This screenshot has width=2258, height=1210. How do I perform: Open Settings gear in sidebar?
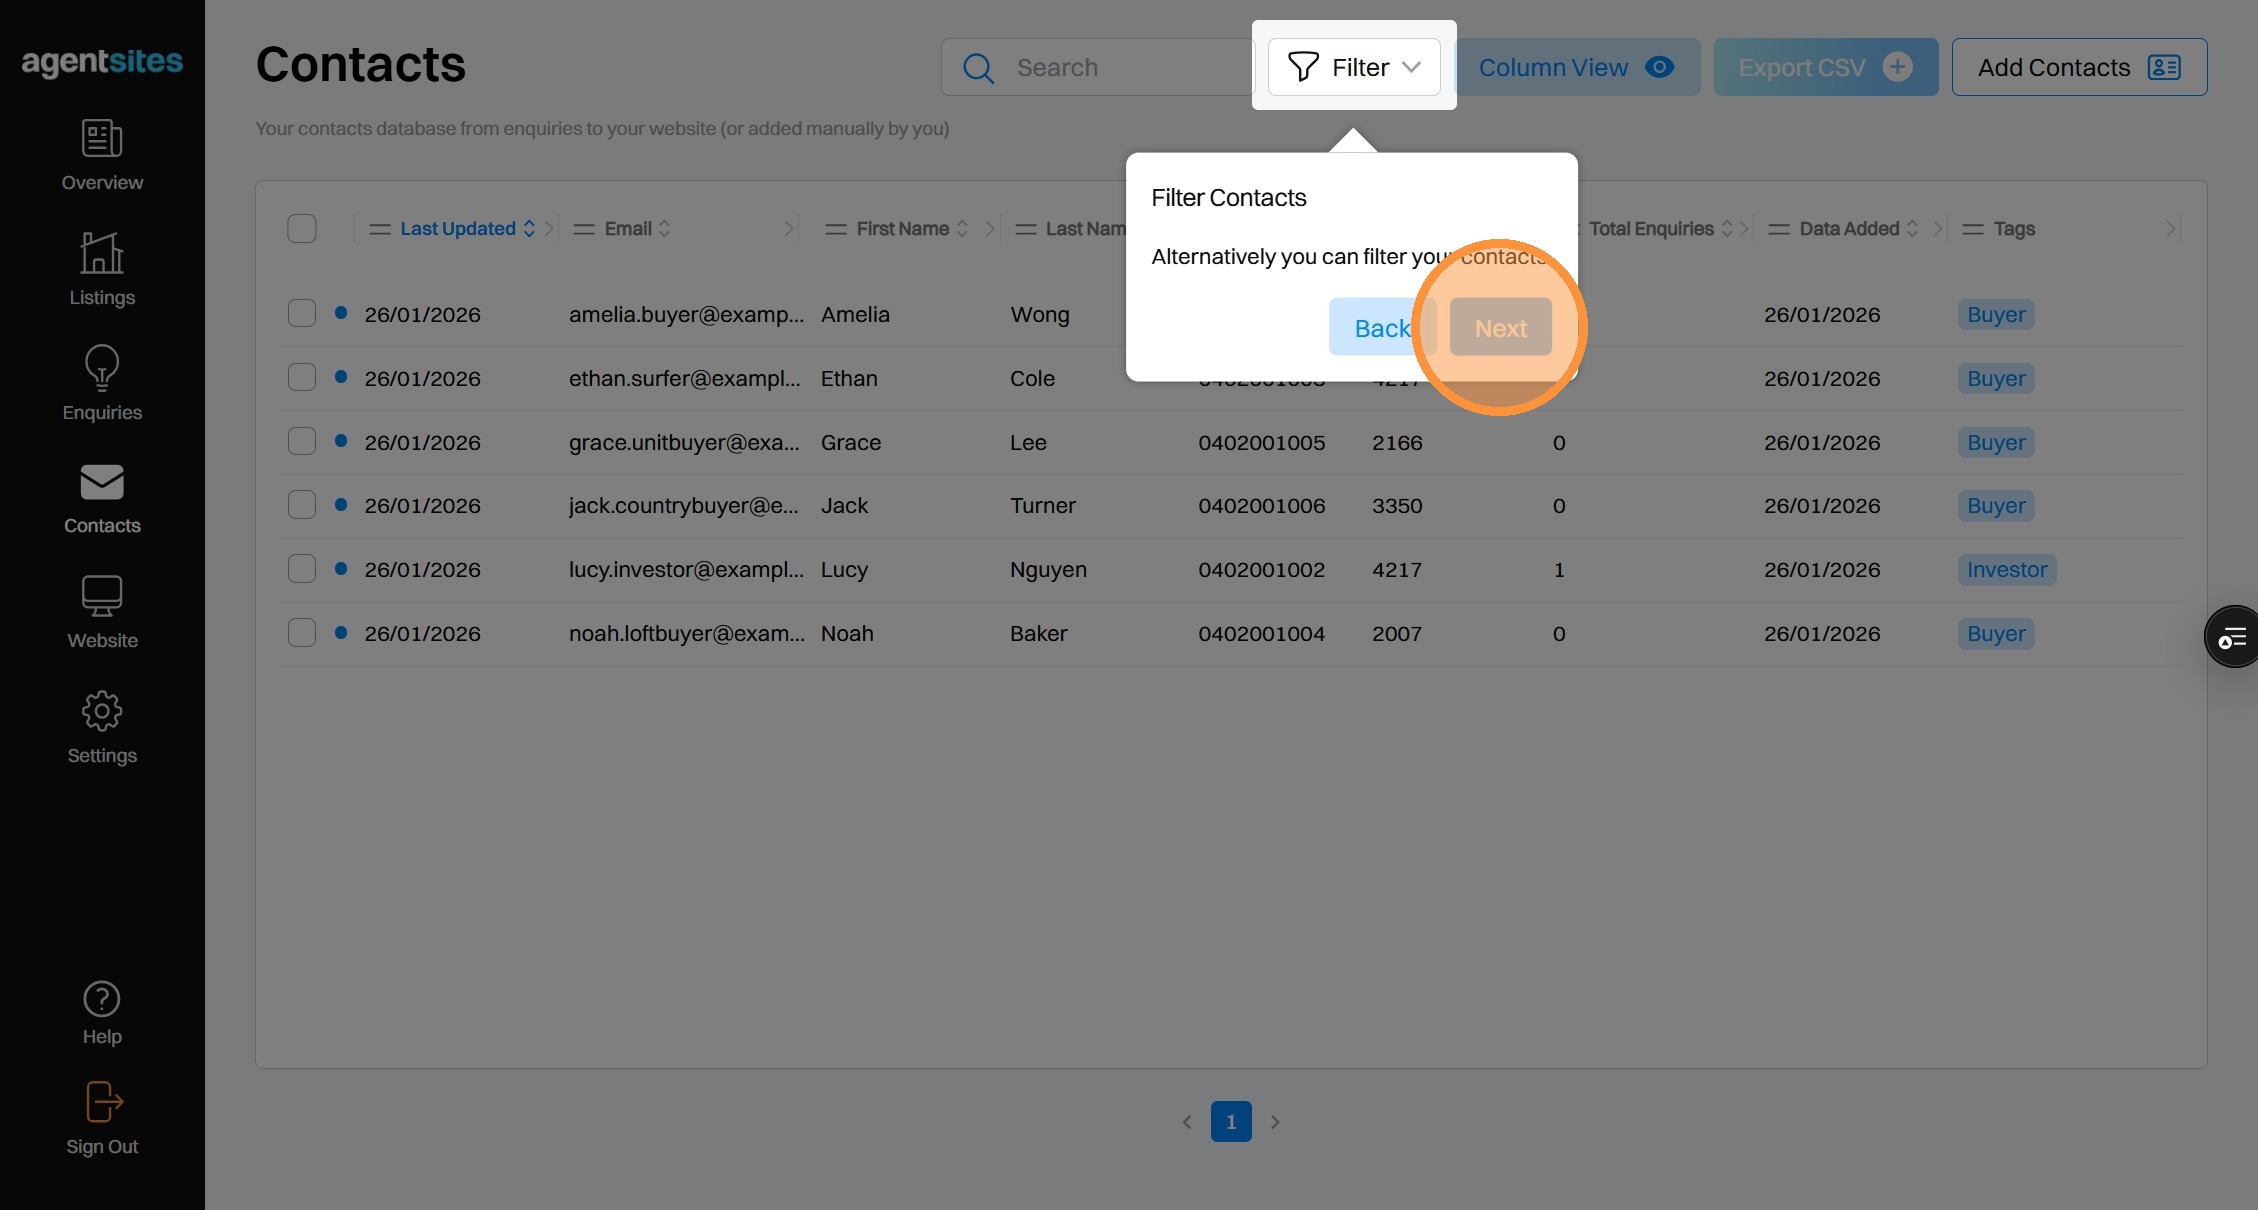[x=102, y=712]
